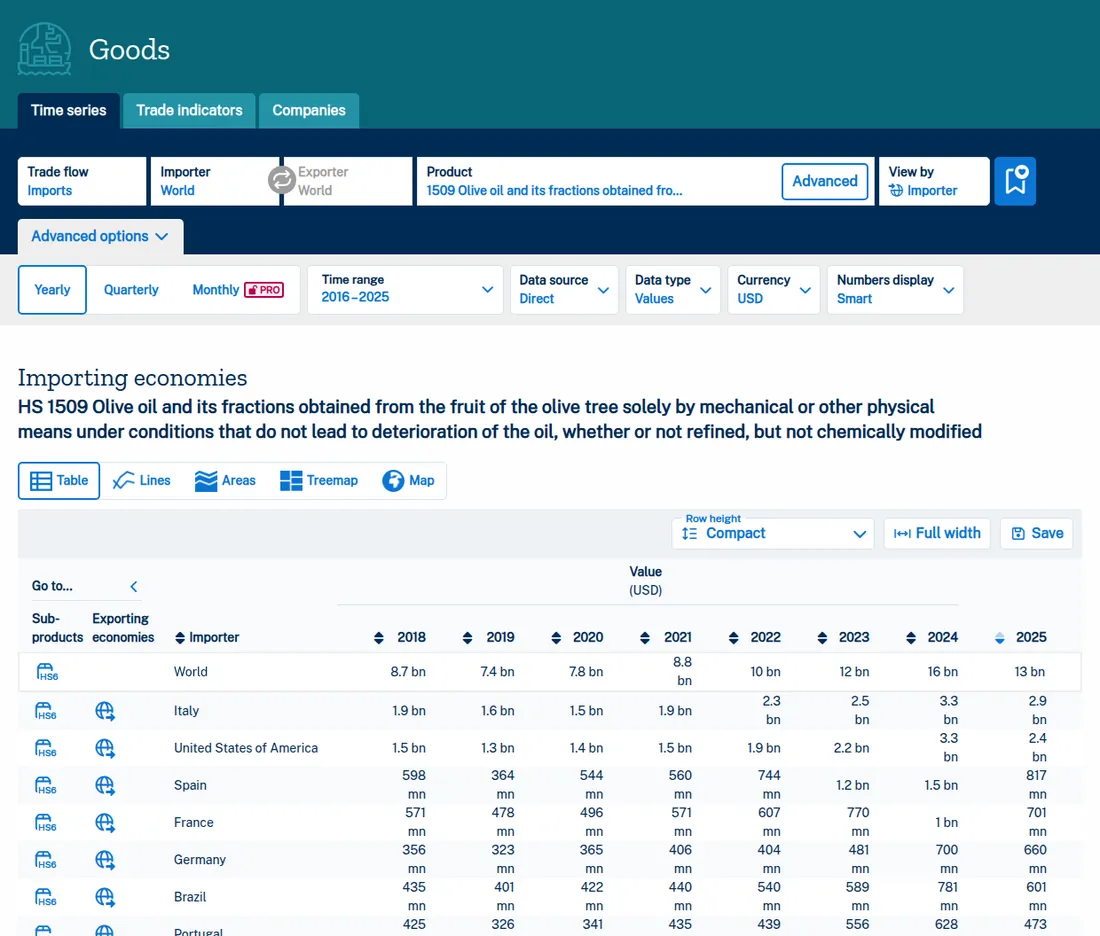
Task: Show exporting economies globe for Brazil
Action: [105, 897]
